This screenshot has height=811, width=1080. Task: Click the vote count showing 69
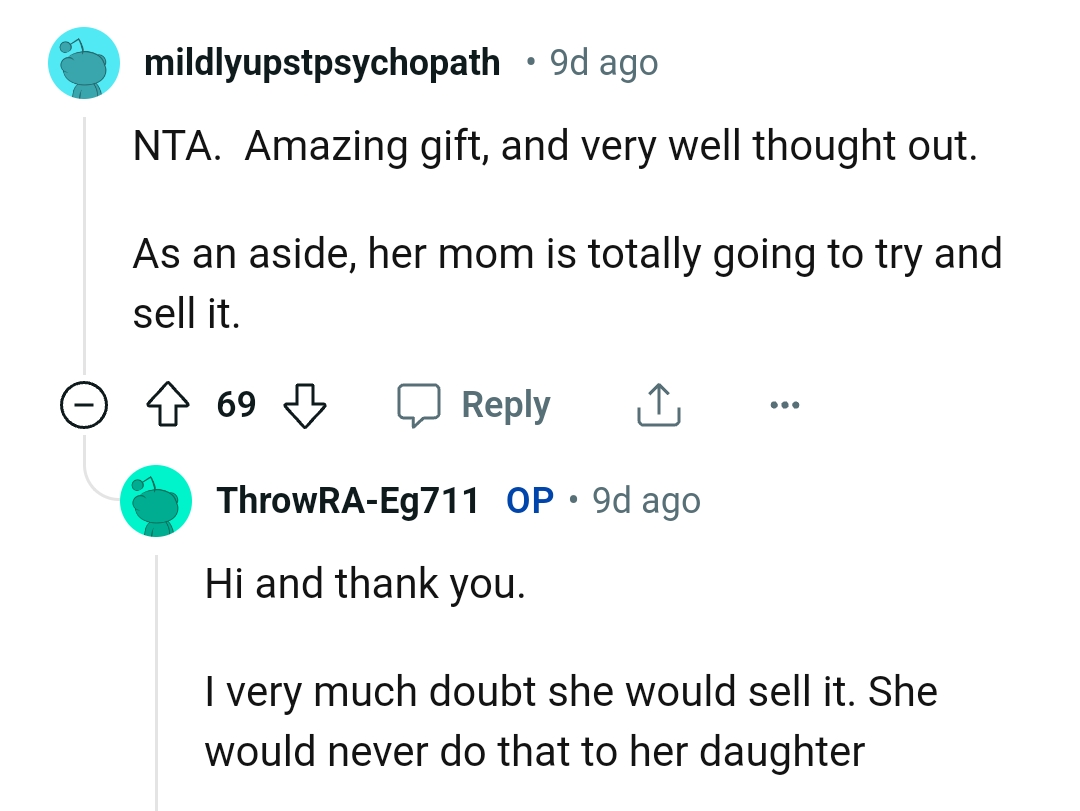pyautogui.click(x=237, y=404)
